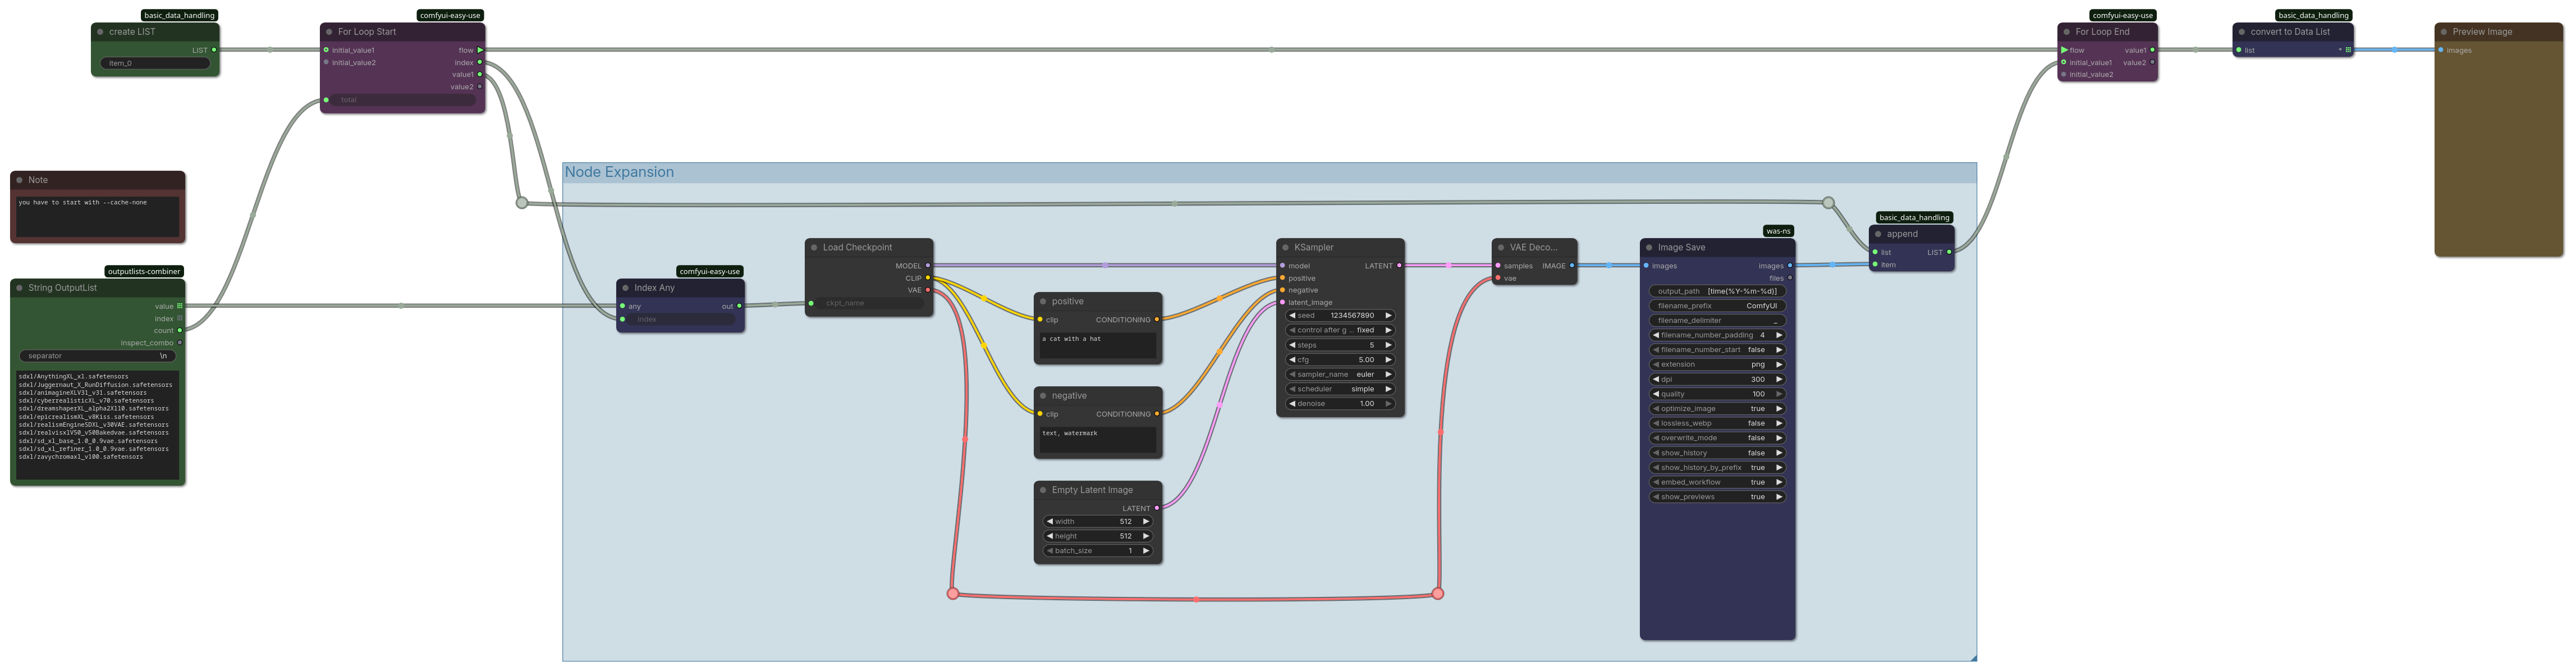Collapse the negative prompt node dot
Image resolution: width=2576 pixels, height=671 pixels.
pyautogui.click(x=1043, y=396)
